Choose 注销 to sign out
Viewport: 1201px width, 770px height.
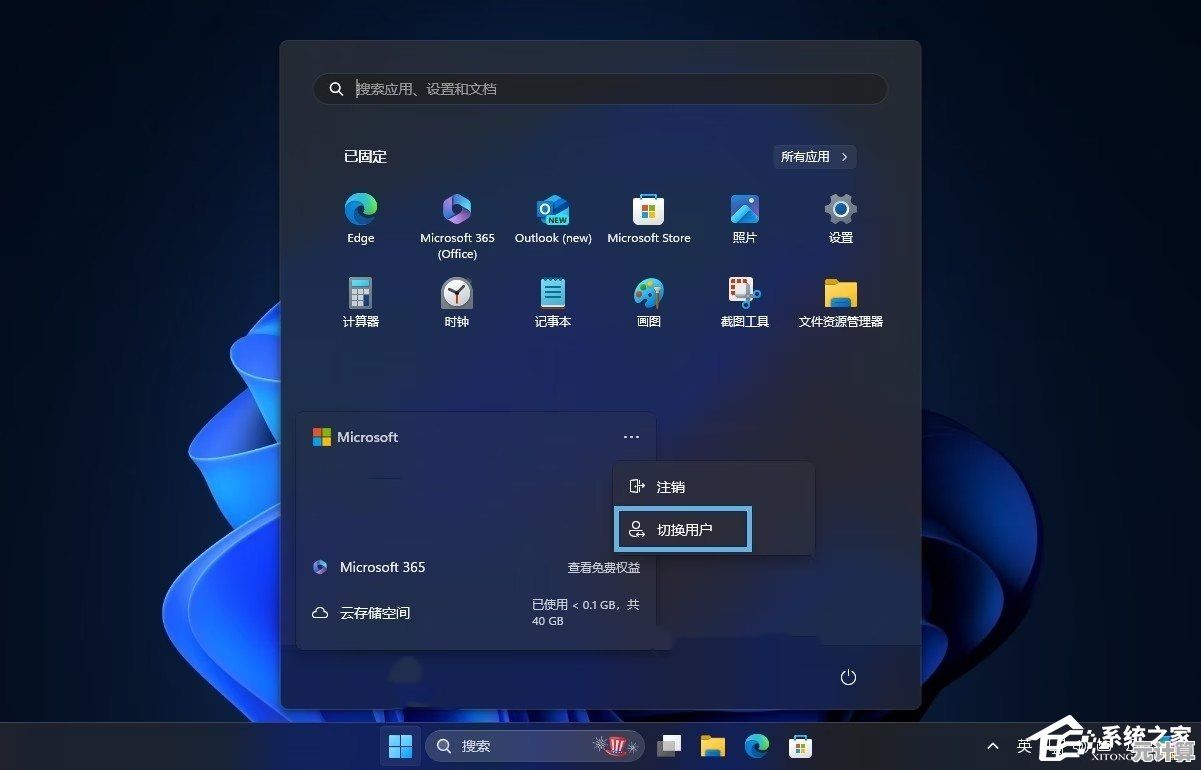click(670, 487)
